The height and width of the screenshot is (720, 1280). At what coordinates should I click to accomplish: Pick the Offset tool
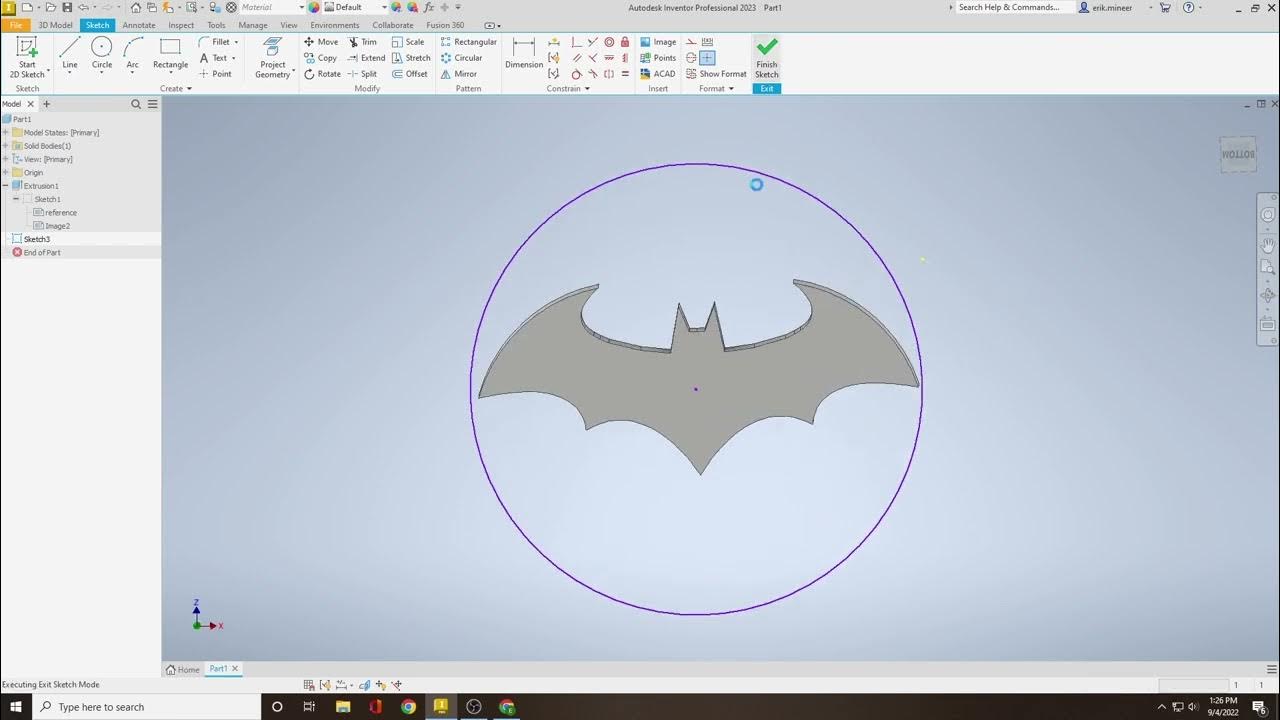[x=410, y=74]
